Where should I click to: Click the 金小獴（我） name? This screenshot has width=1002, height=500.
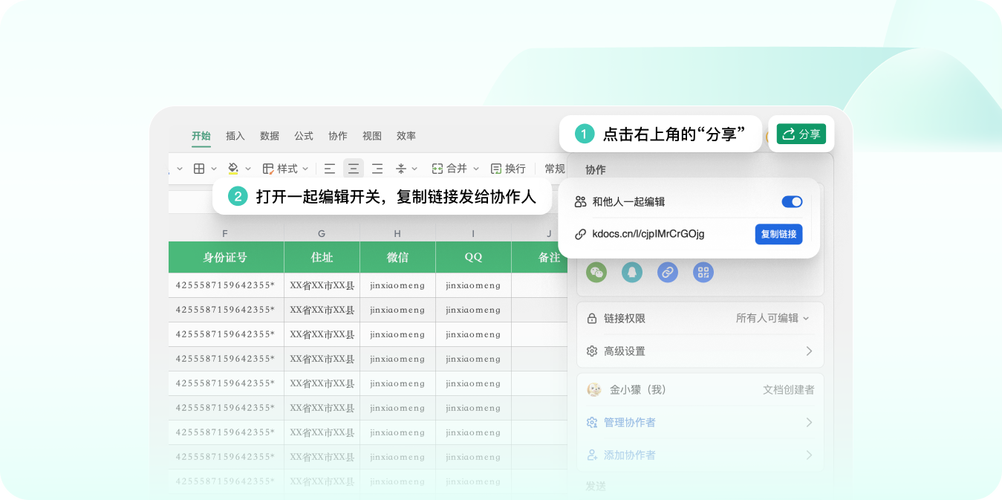tap(638, 389)
